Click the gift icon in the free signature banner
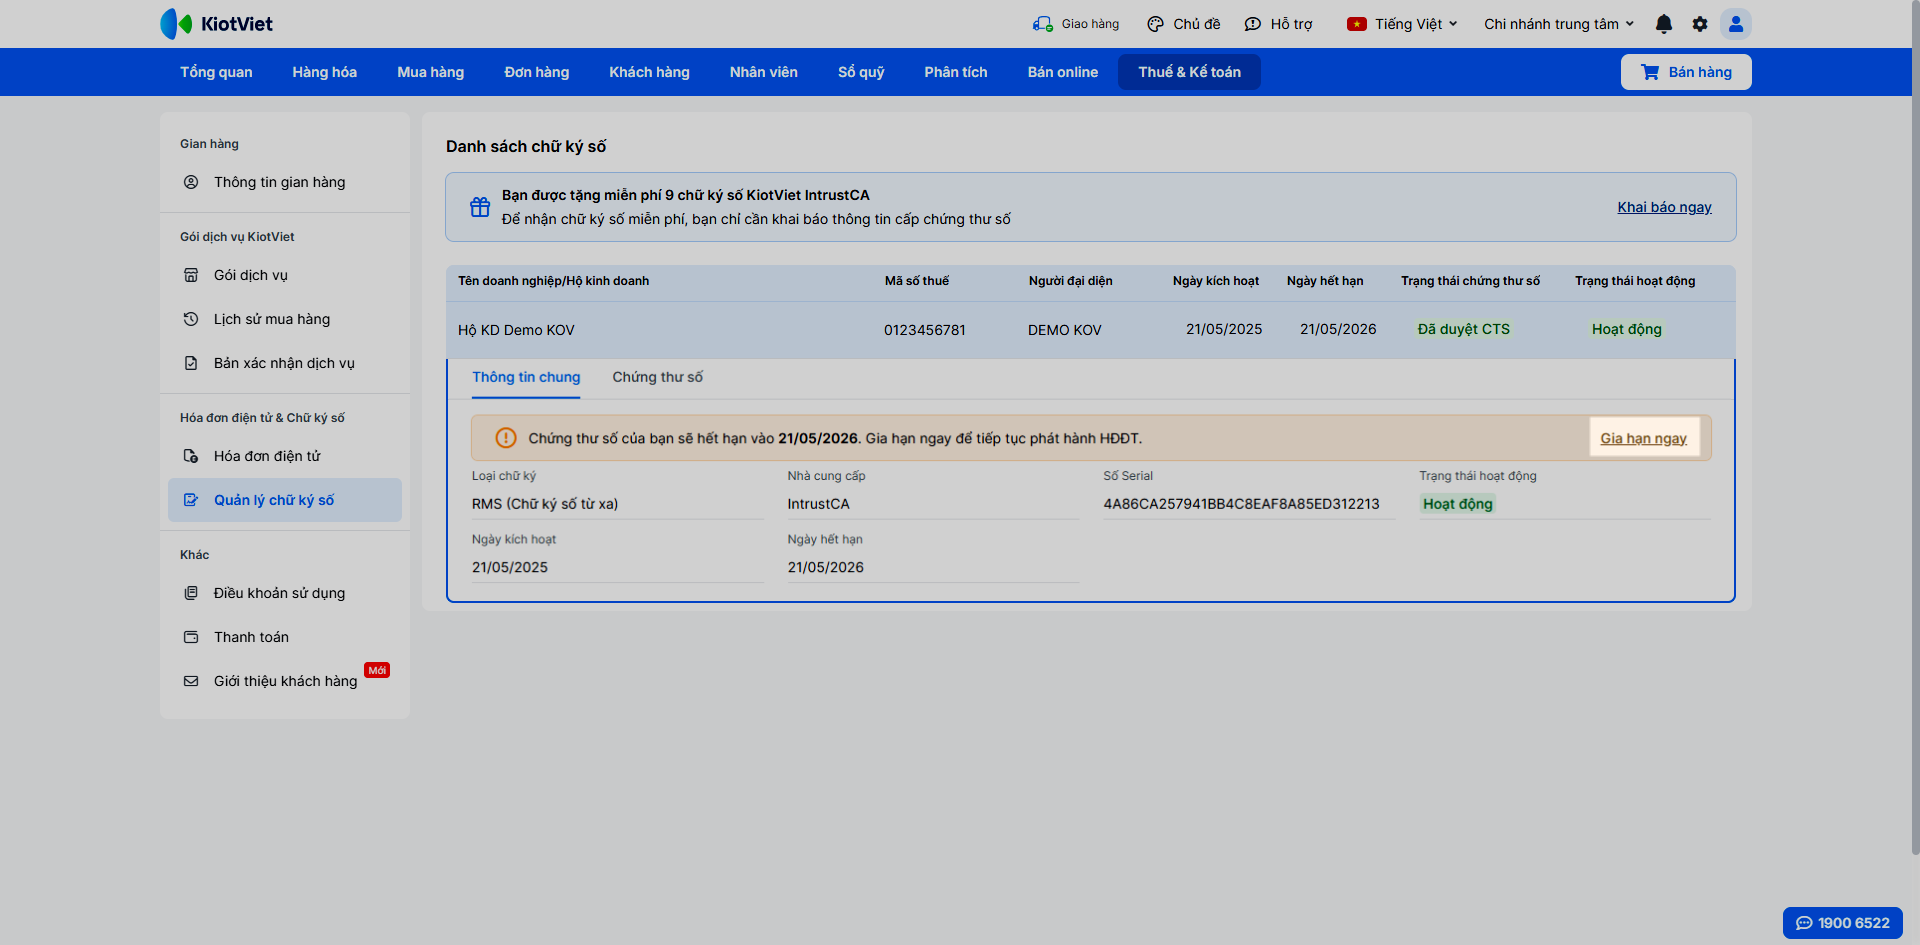Image resolution: width=1920 pixels, height=945 pixels. tap(480, 207)
